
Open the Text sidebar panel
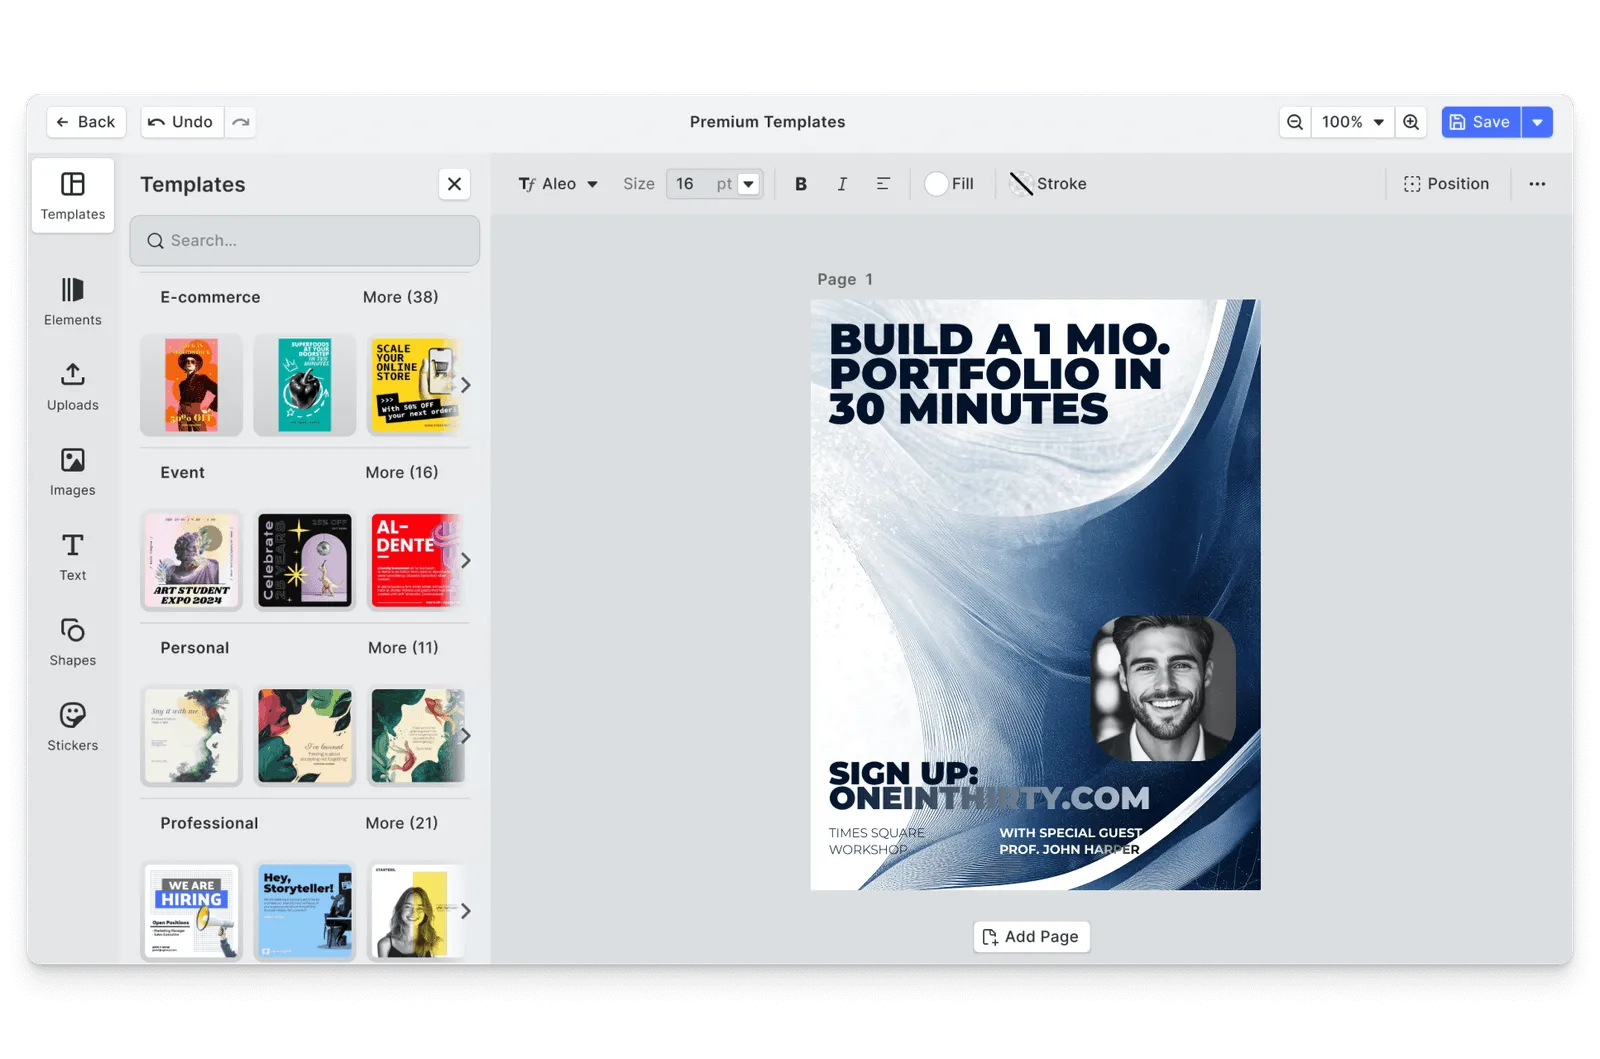72,557
